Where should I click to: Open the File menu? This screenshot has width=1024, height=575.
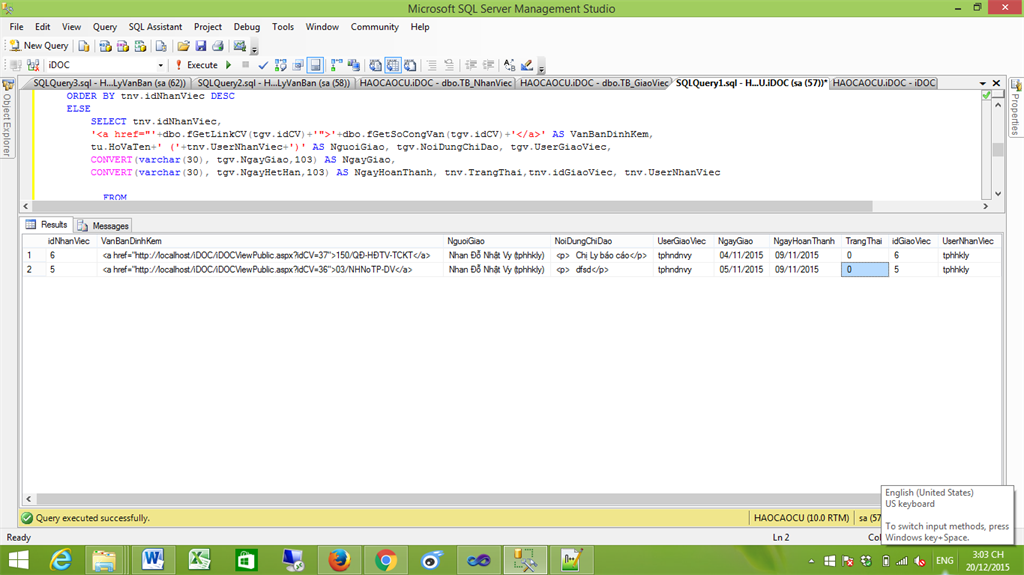[16, 27]
